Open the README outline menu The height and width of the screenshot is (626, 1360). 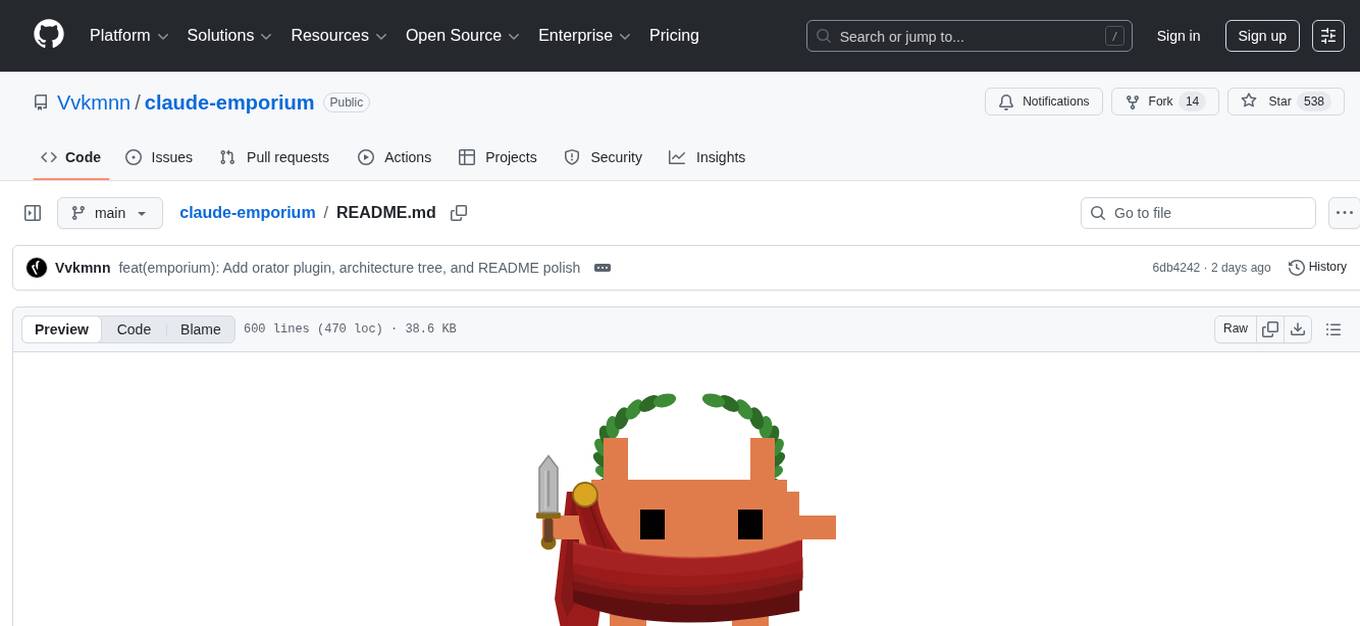click(x=1334, y=328)
